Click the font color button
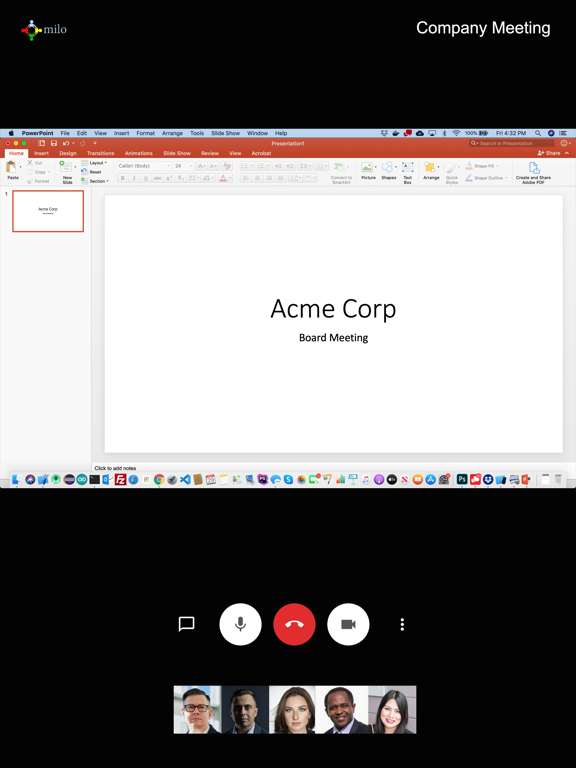 tap(223, 178)
